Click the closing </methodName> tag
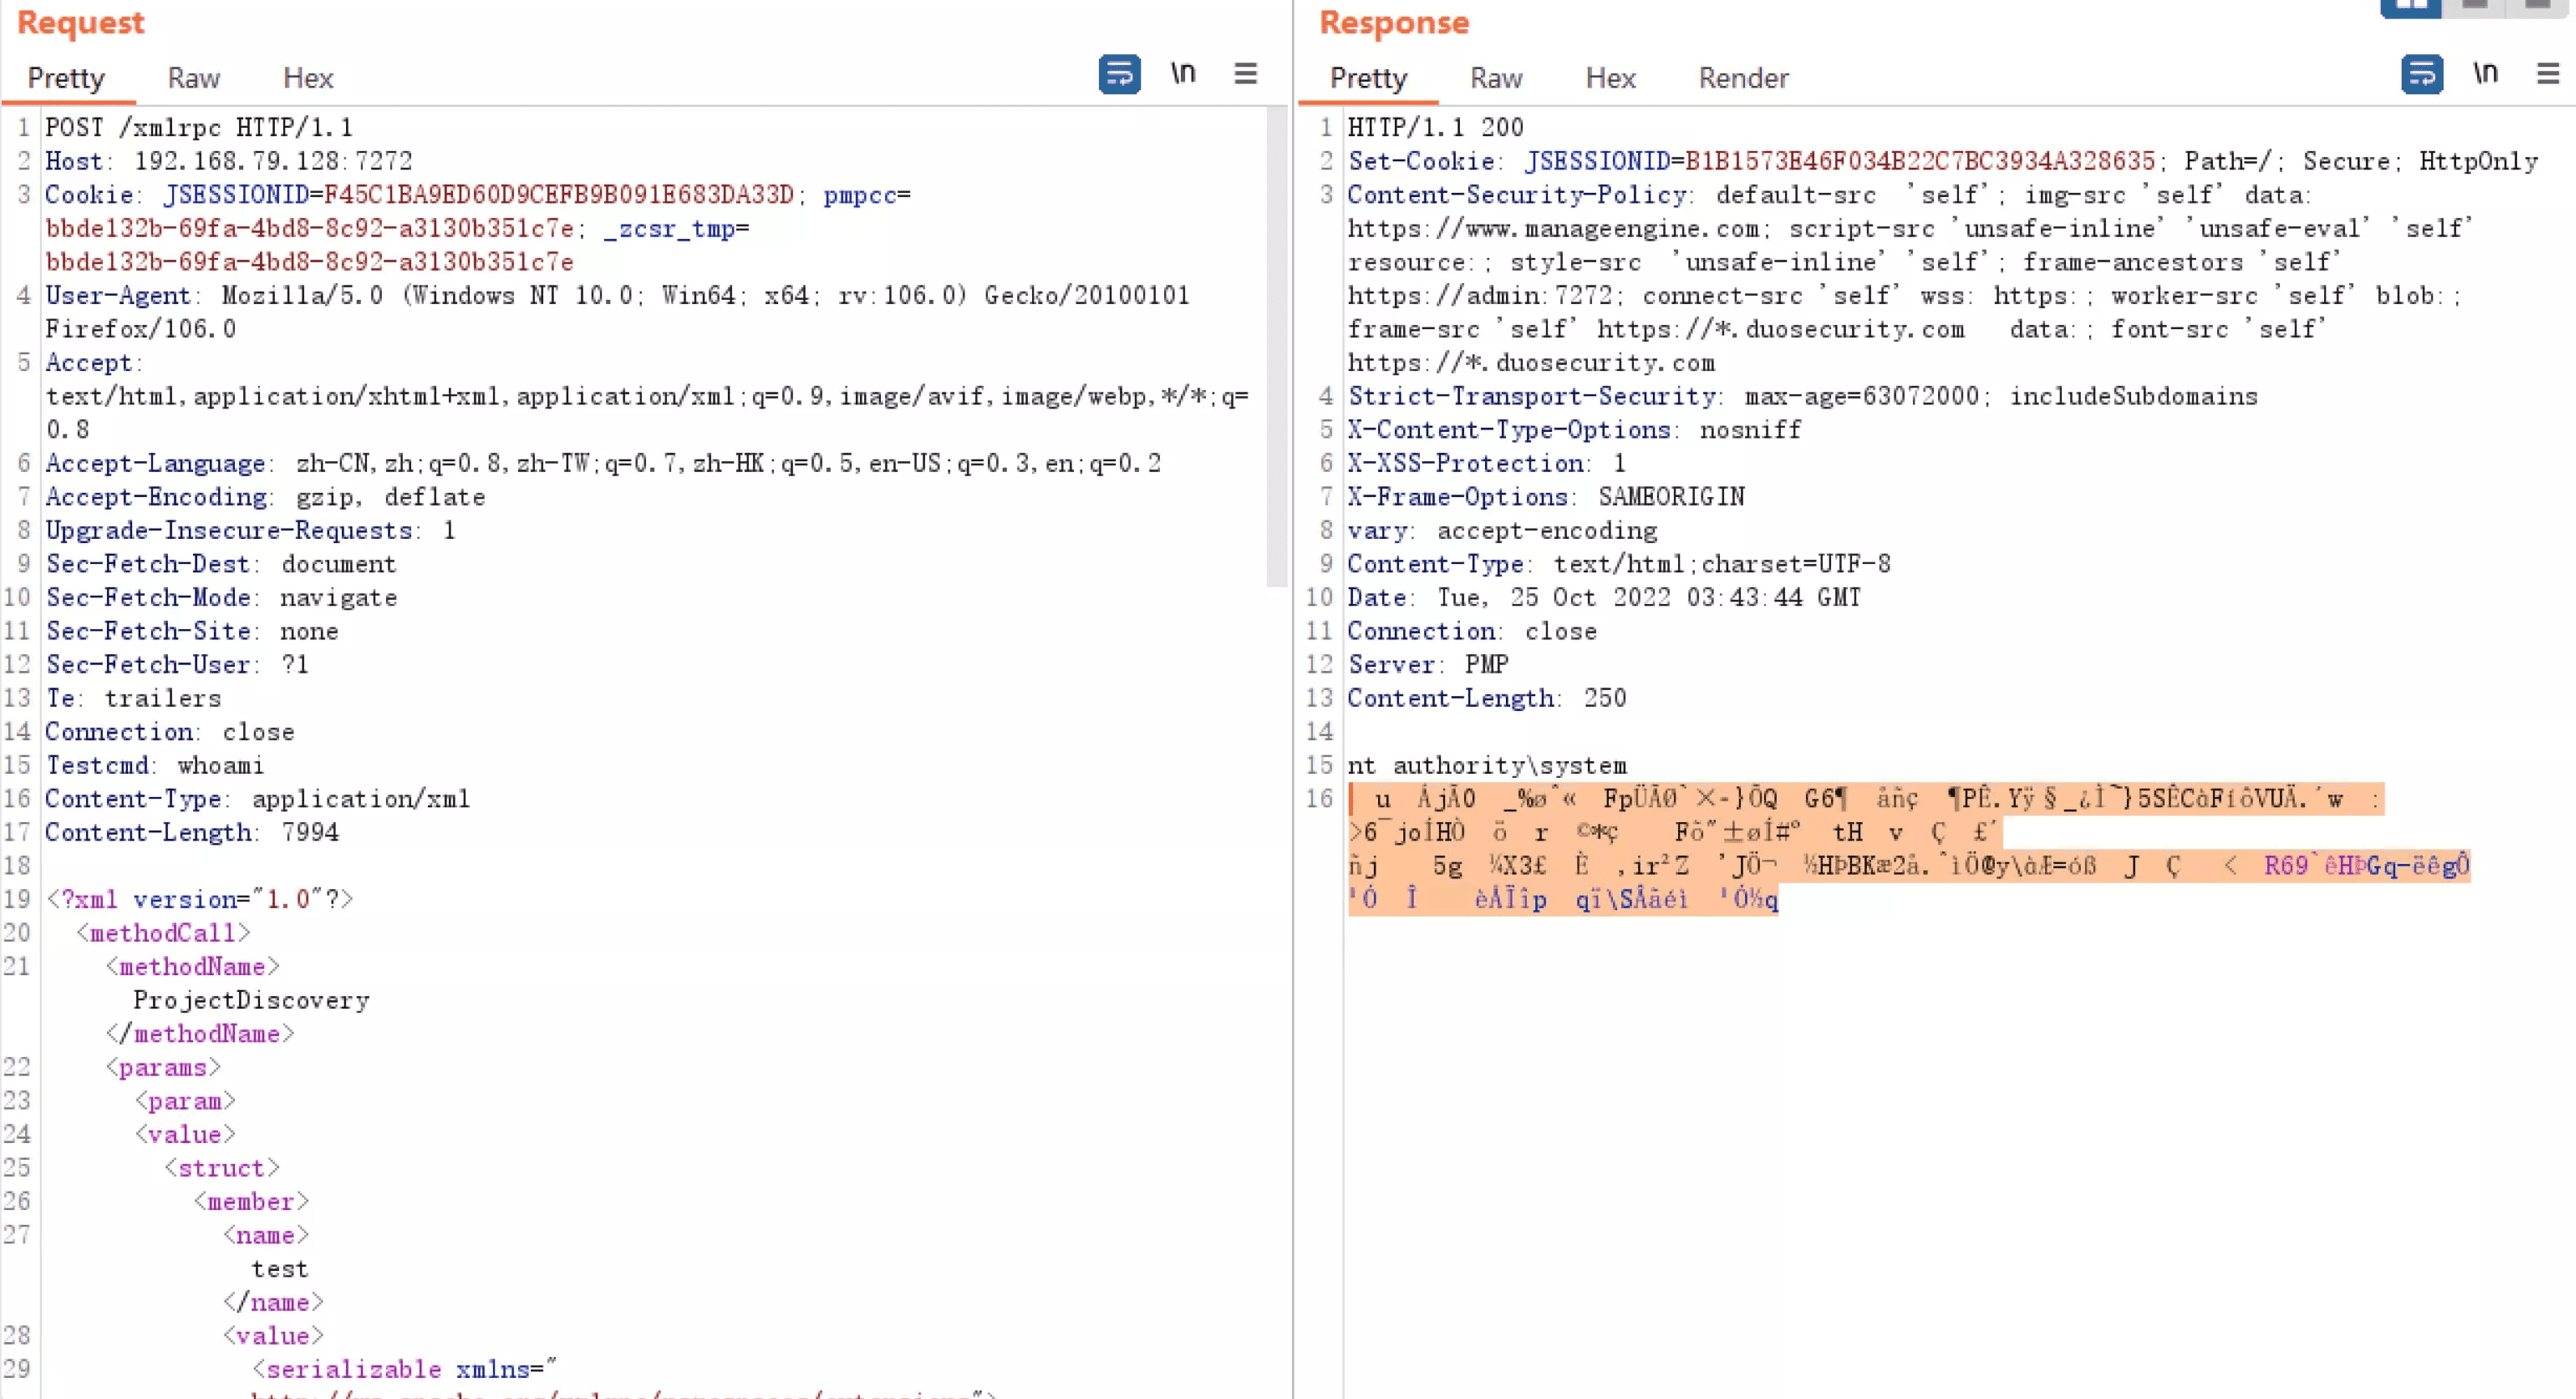This screenshot has width=2576, height=1399. coord(199,1033)
